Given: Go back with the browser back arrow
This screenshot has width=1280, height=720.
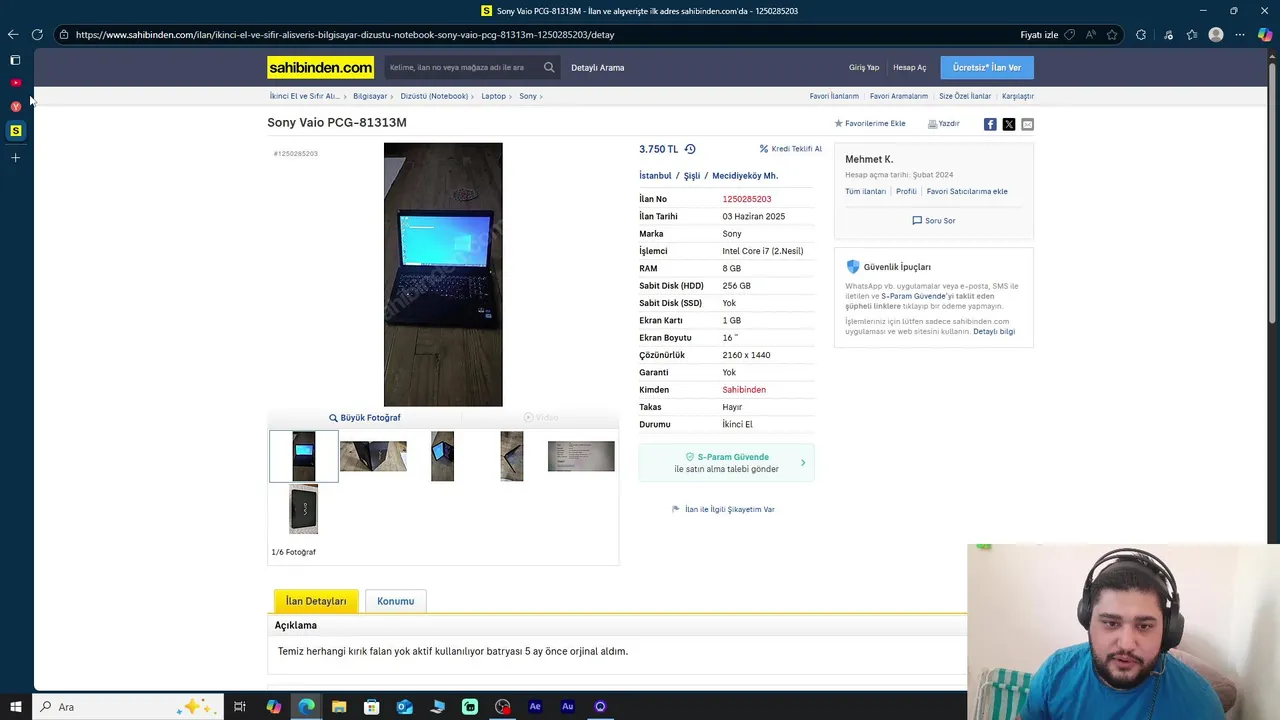Looking at the screenshot, I should [x=13, y=34].
